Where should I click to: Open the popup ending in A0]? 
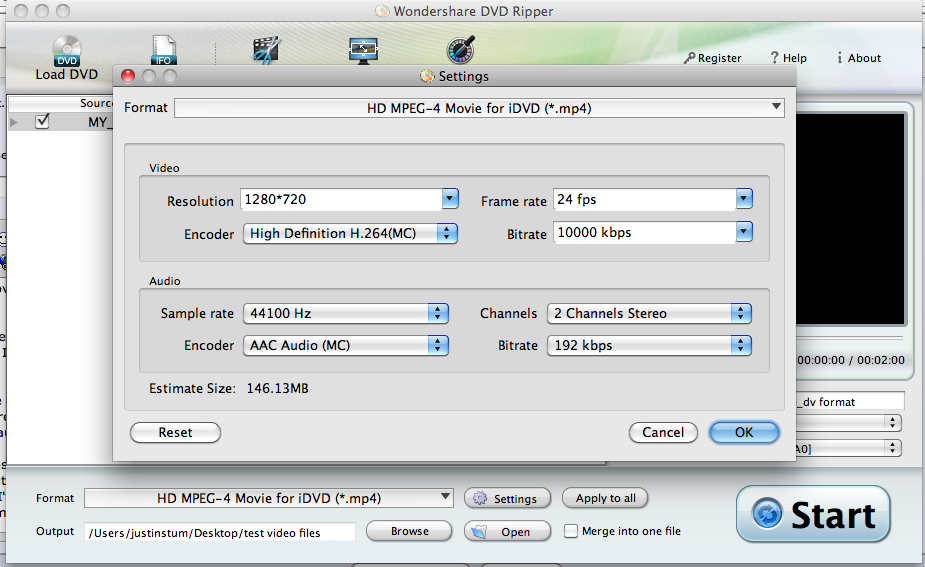(x=849, y=448)
